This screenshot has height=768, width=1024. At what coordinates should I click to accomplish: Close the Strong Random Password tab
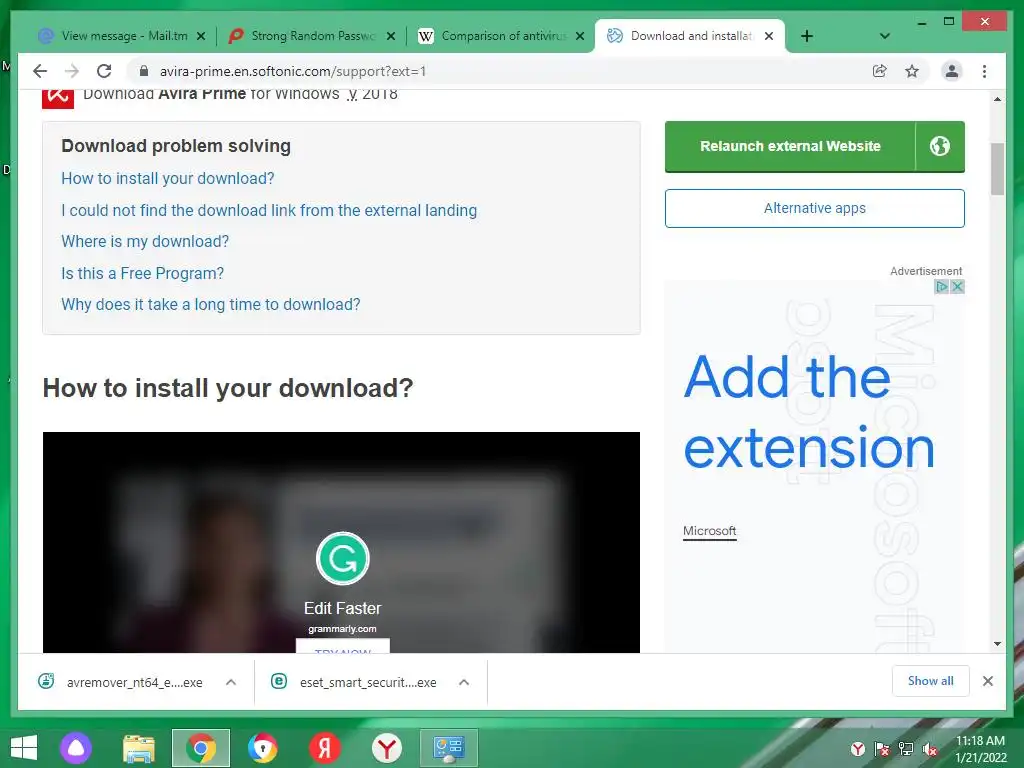391,36
